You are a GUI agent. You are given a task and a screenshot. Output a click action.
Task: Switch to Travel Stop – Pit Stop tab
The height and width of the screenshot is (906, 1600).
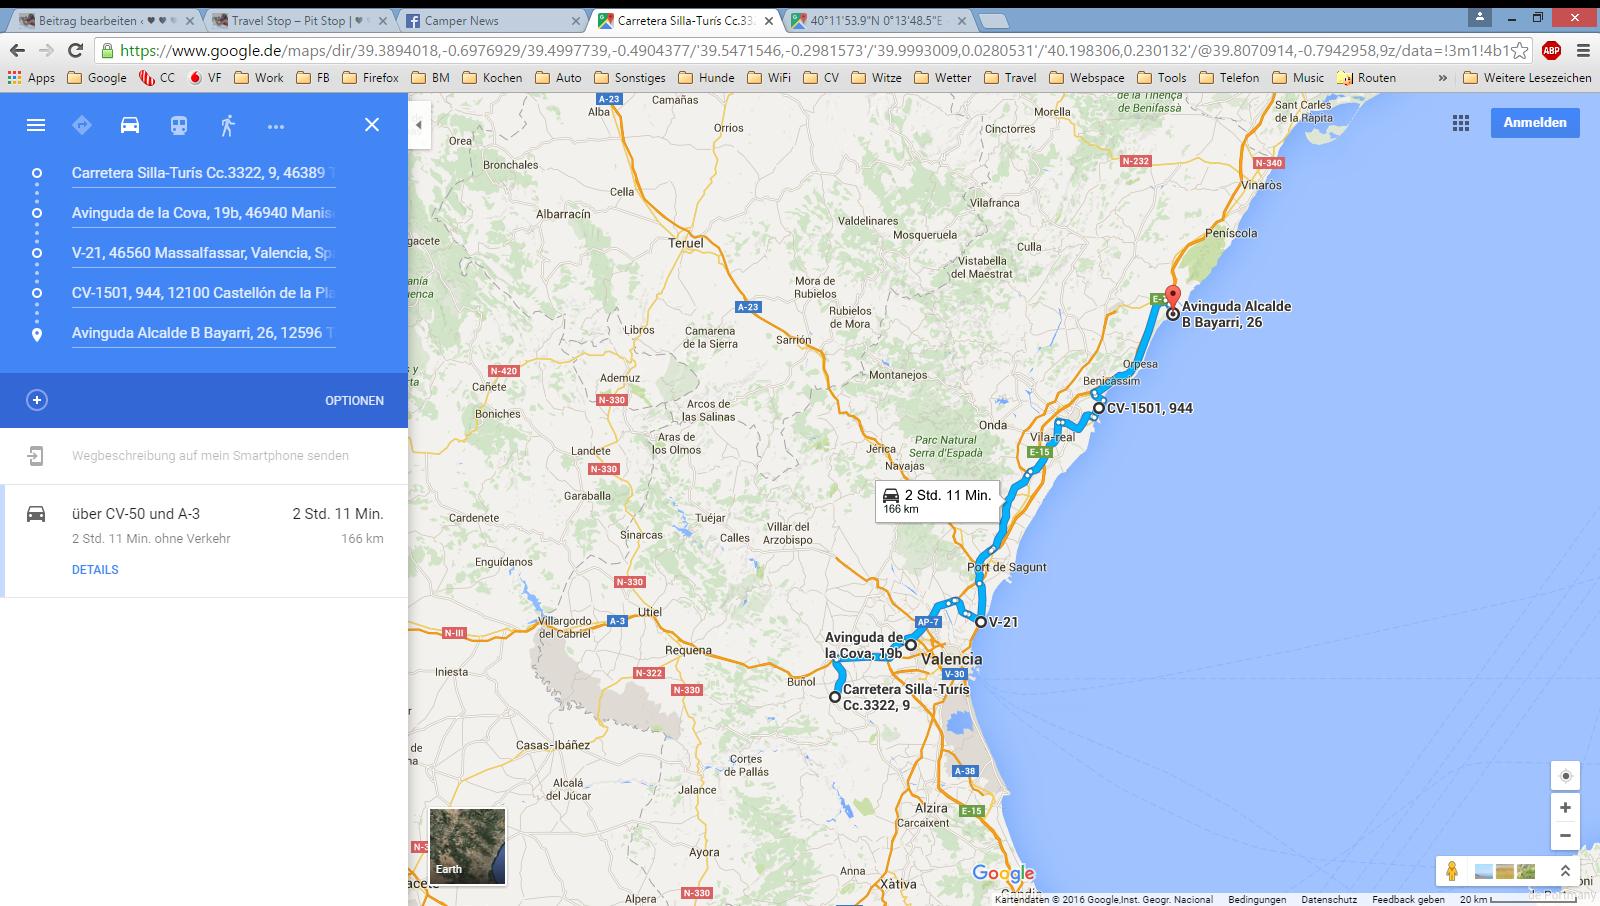pos(296,20)
